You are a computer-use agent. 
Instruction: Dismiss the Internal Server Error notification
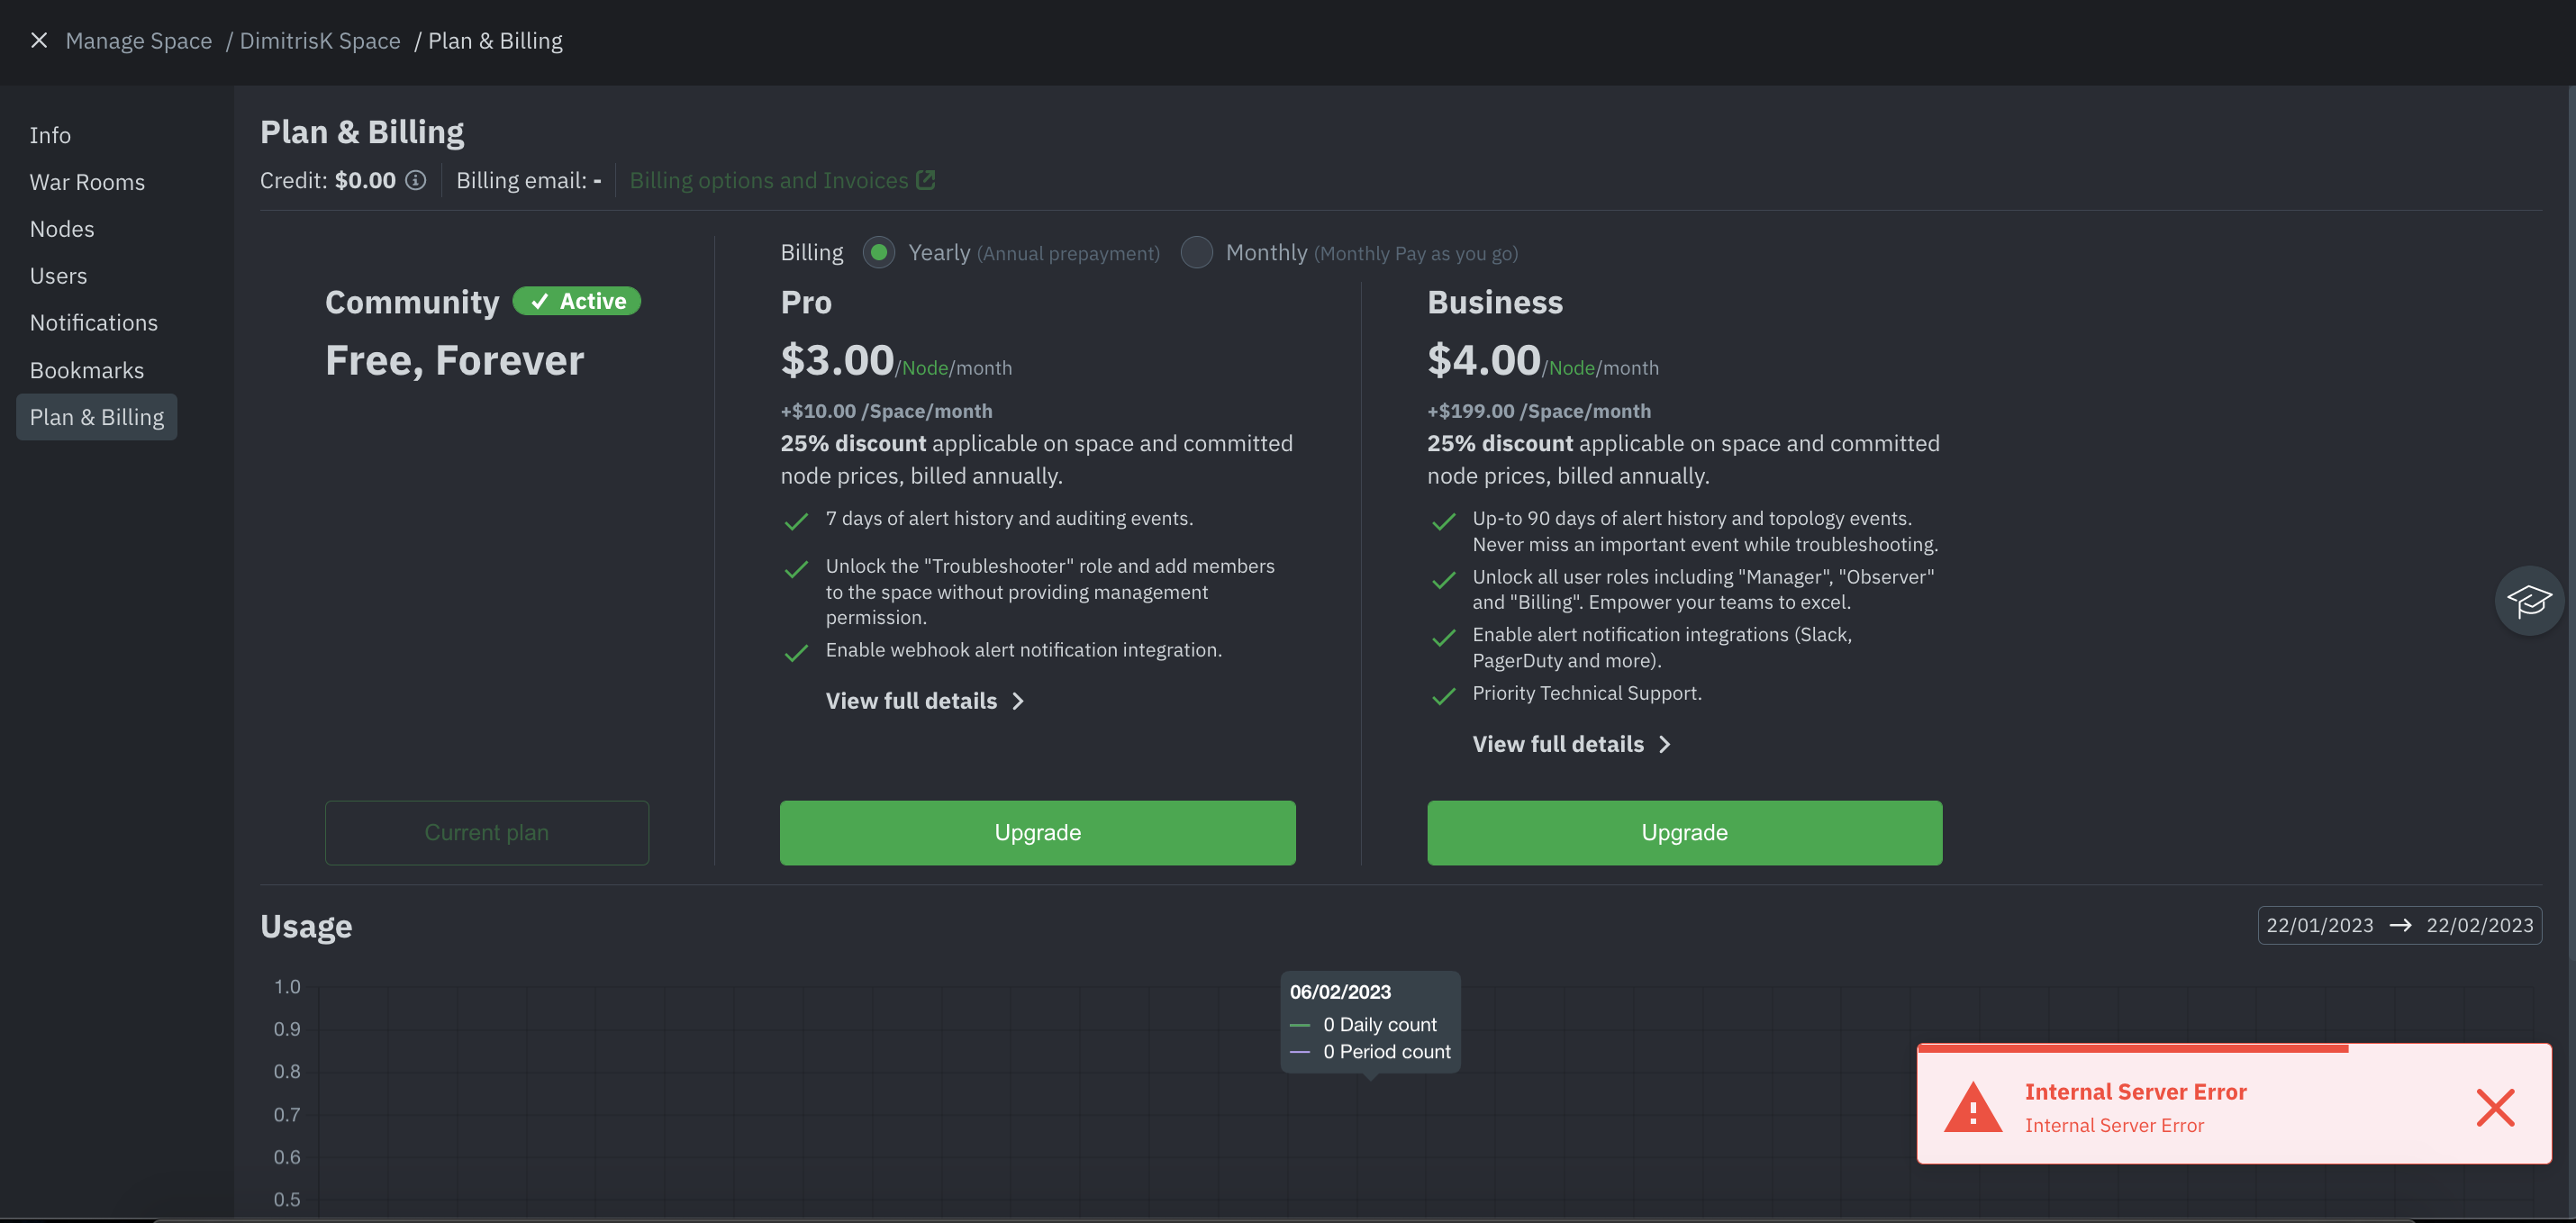(2494, 1107)
